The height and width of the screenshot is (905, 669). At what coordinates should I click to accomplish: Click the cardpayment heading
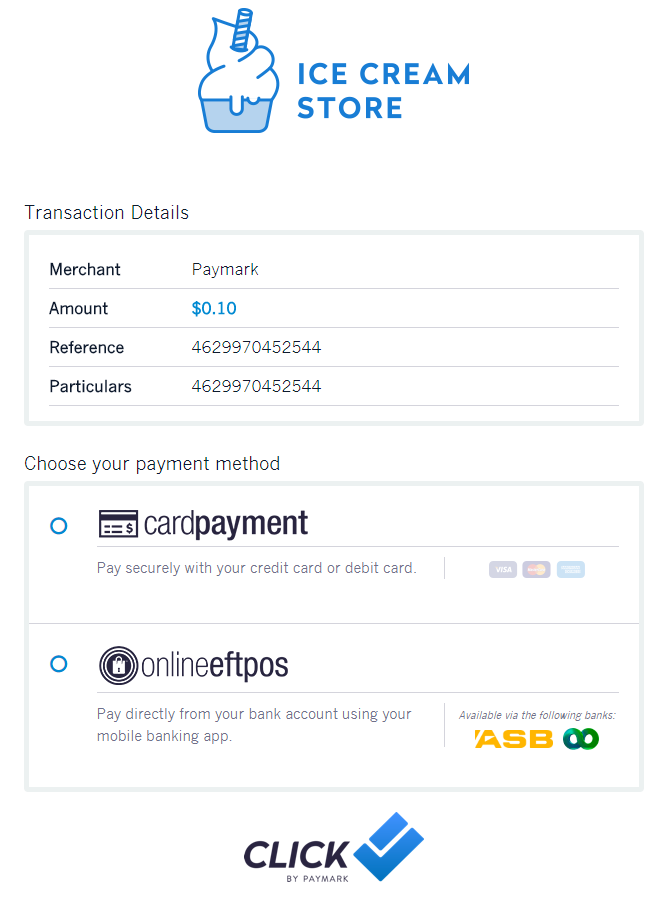pos(226,524)
